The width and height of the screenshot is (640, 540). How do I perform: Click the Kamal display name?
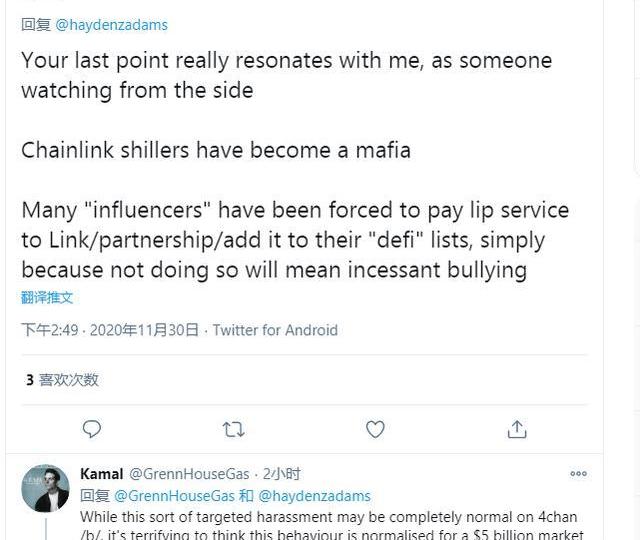point(101,474)
